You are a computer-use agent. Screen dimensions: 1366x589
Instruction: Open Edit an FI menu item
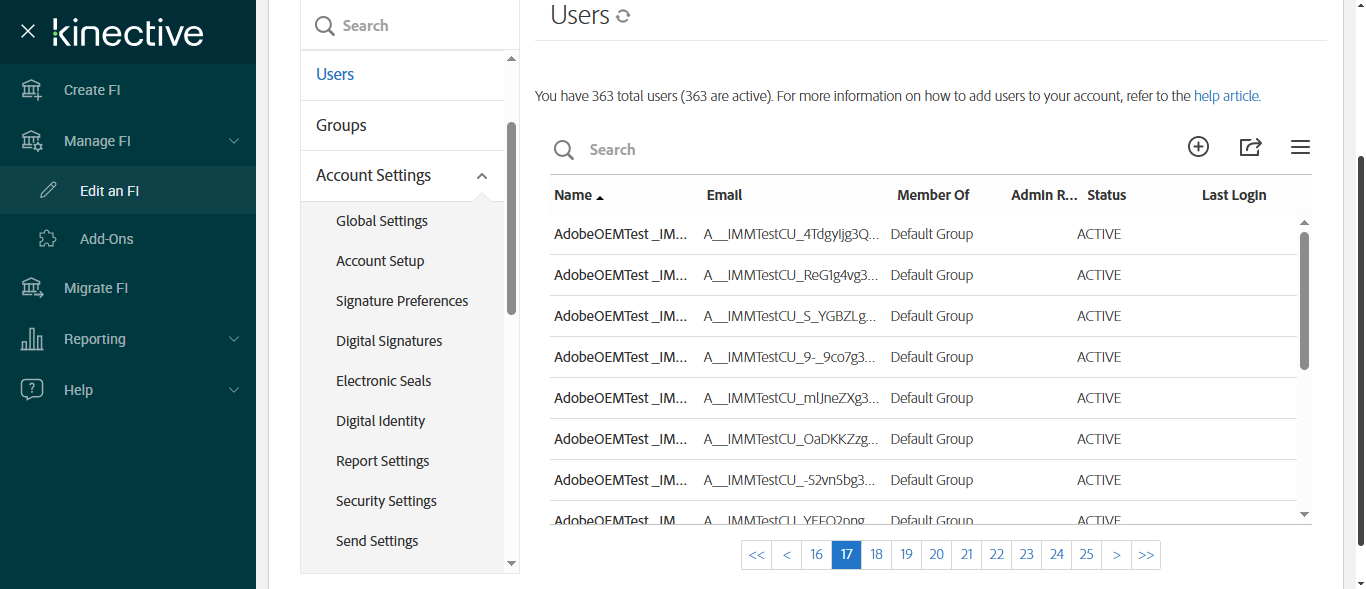pos(109,191)
